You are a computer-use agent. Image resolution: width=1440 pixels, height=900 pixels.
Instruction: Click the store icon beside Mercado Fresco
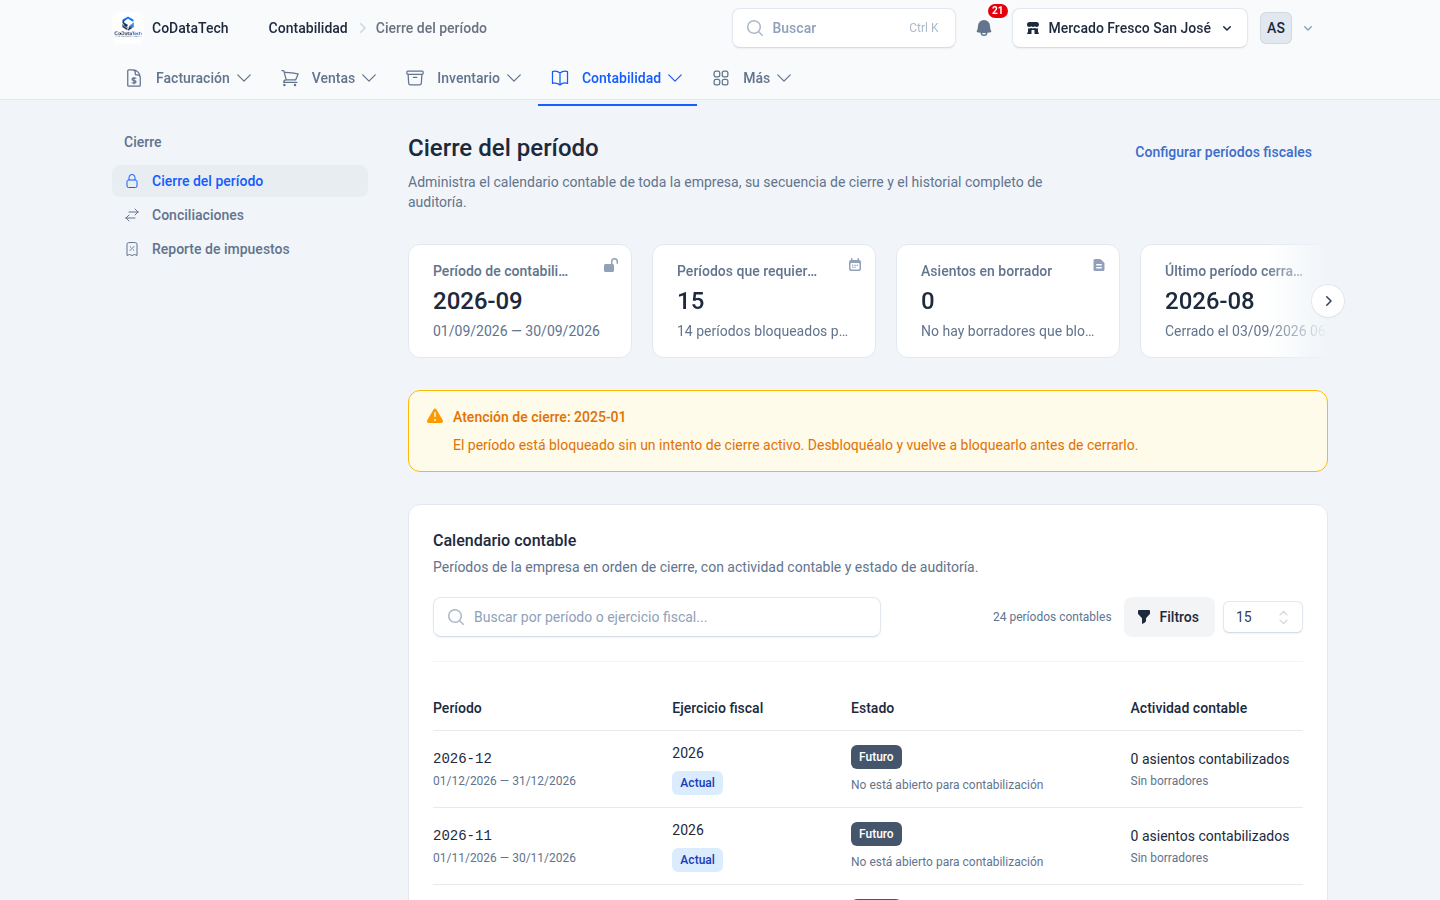1033,28
